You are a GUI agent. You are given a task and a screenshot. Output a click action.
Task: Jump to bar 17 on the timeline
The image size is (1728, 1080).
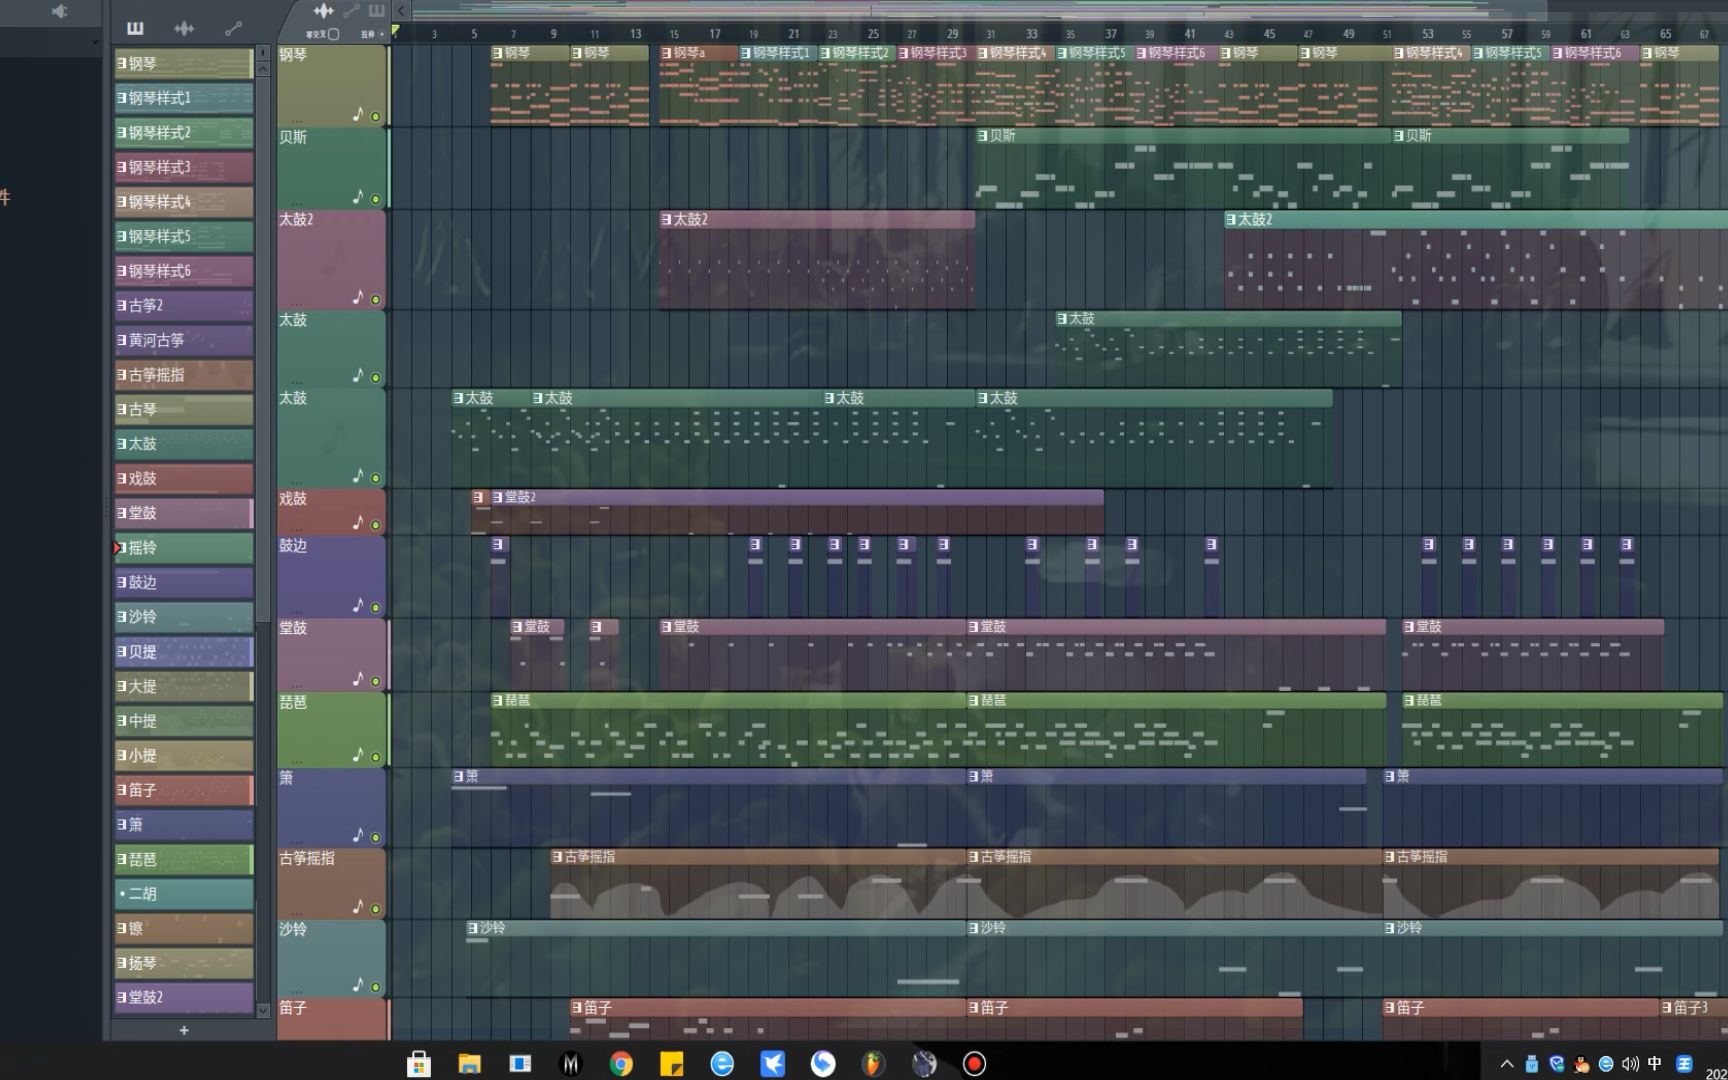pos(714,34)
